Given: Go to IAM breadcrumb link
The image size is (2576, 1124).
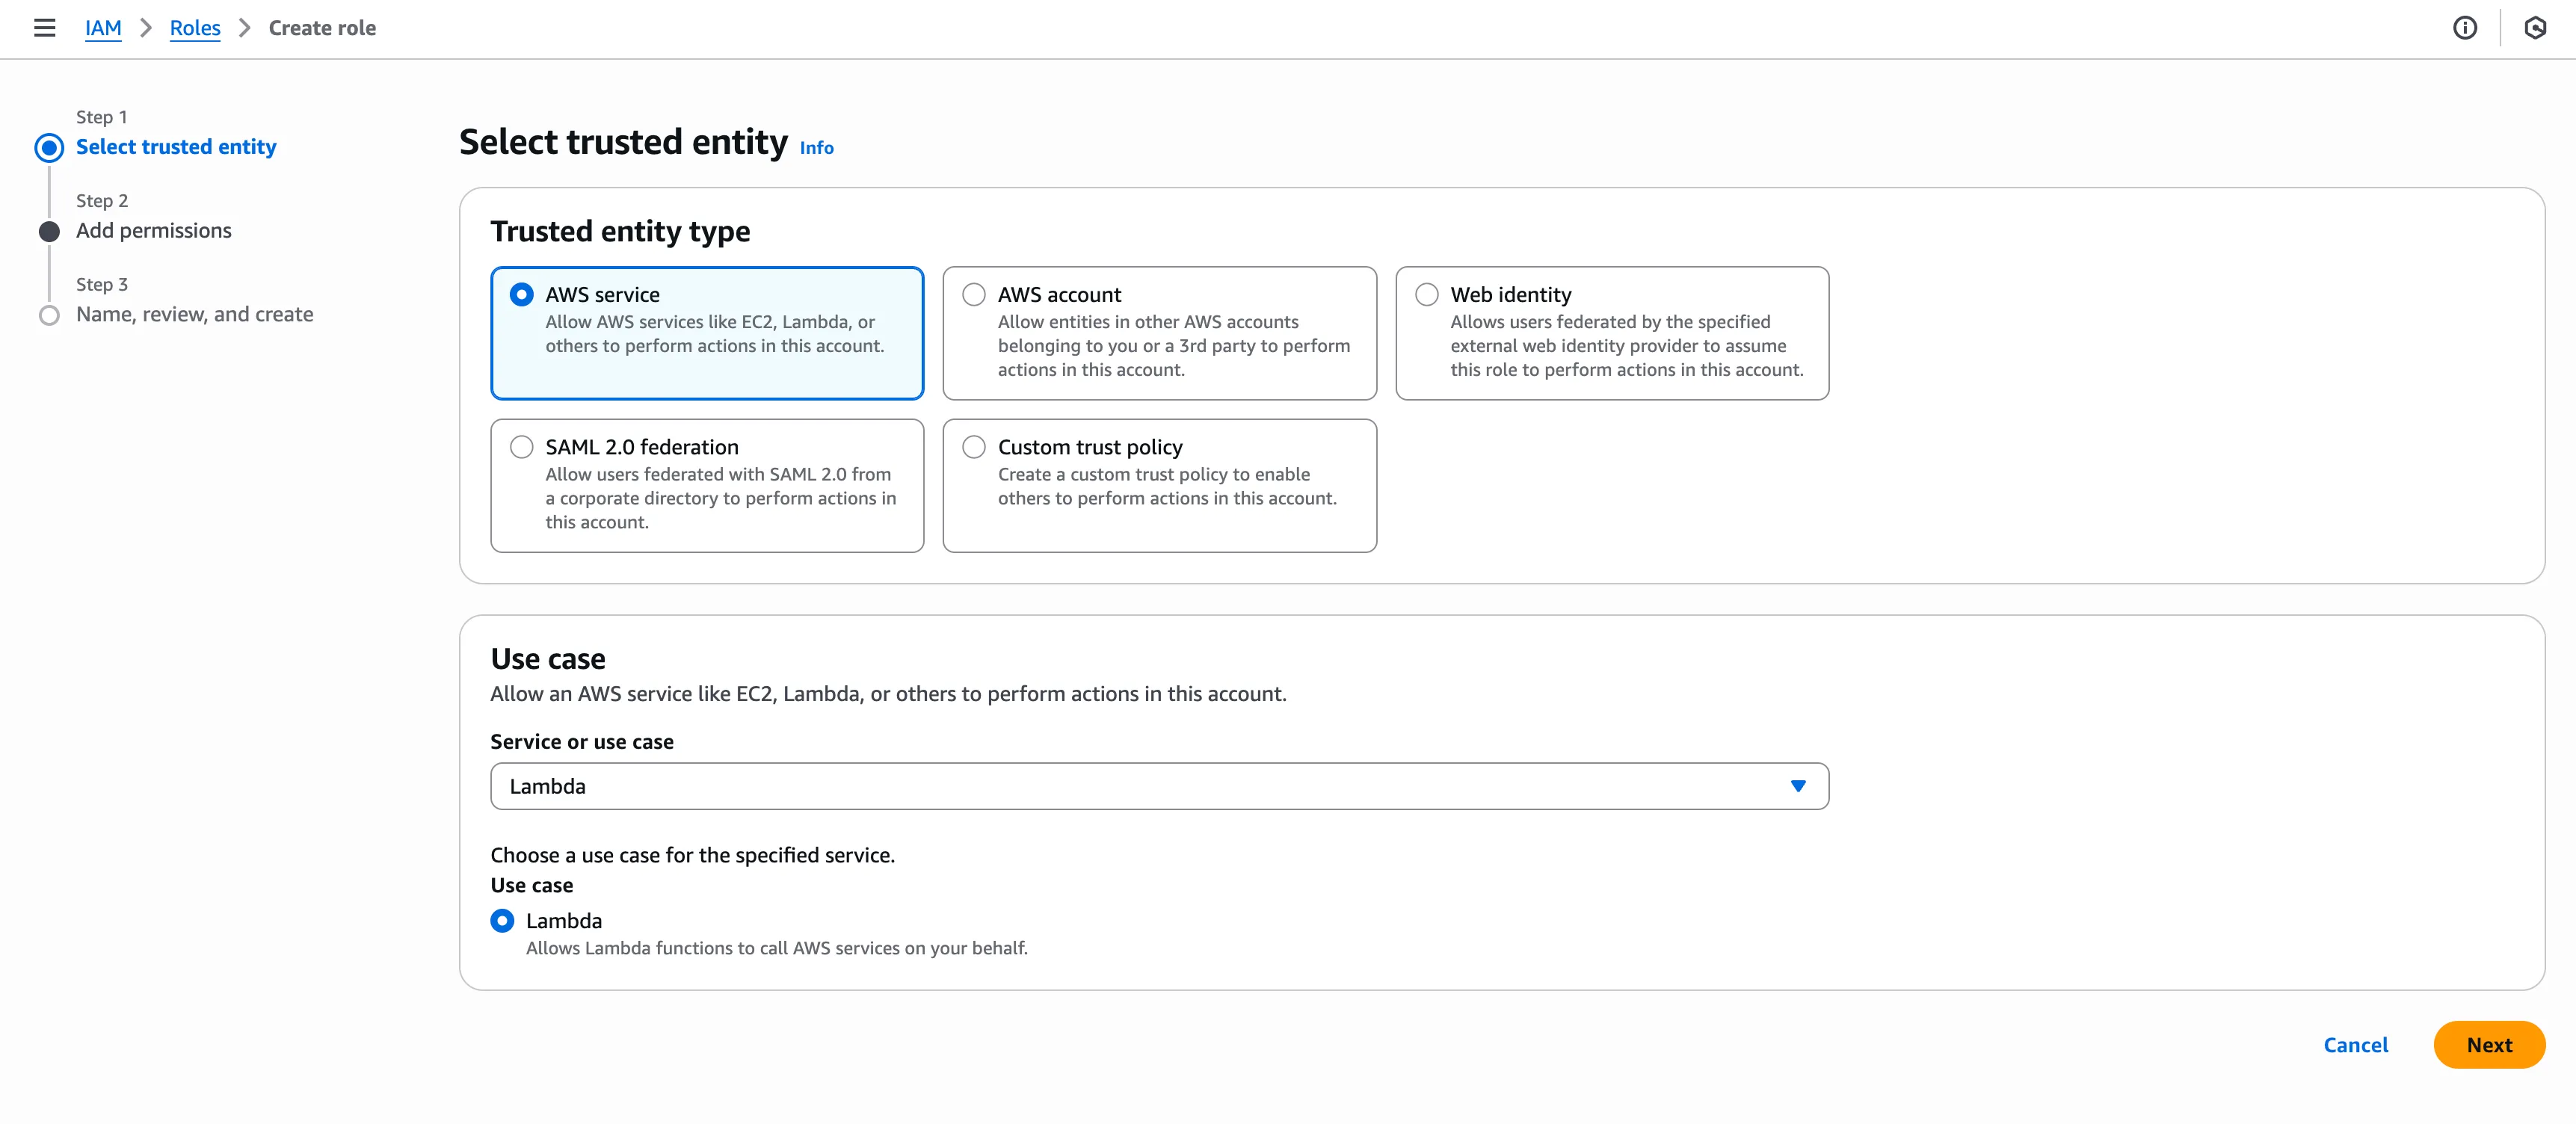Looking at the screenshot, I should (103, 28).
